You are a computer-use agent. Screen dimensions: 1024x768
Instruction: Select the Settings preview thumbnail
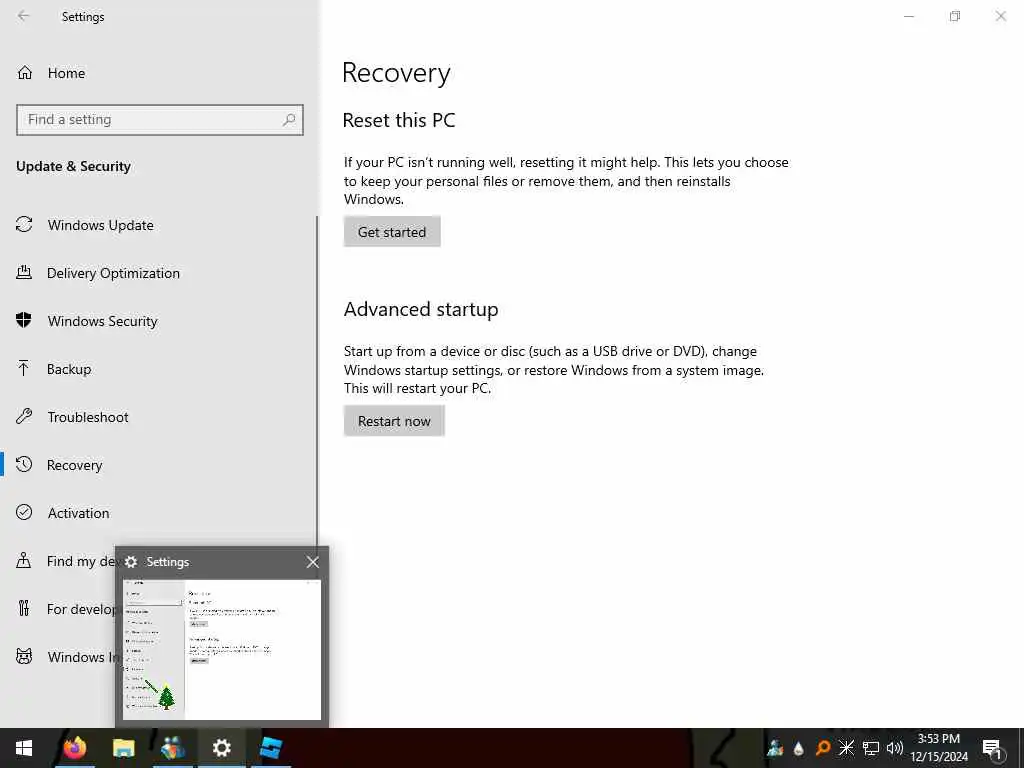pyautogui.click(x=222, y=650)
